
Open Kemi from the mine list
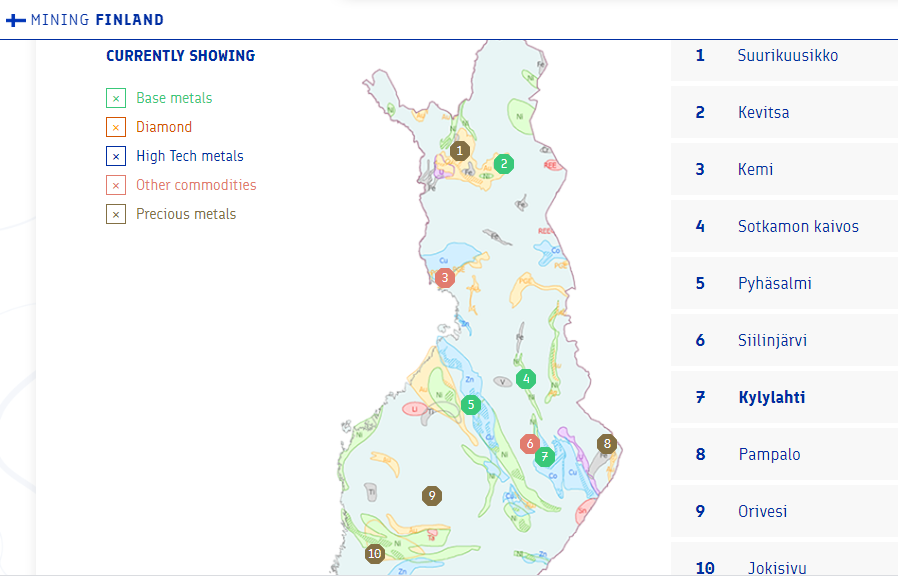(x=755, y=170)
